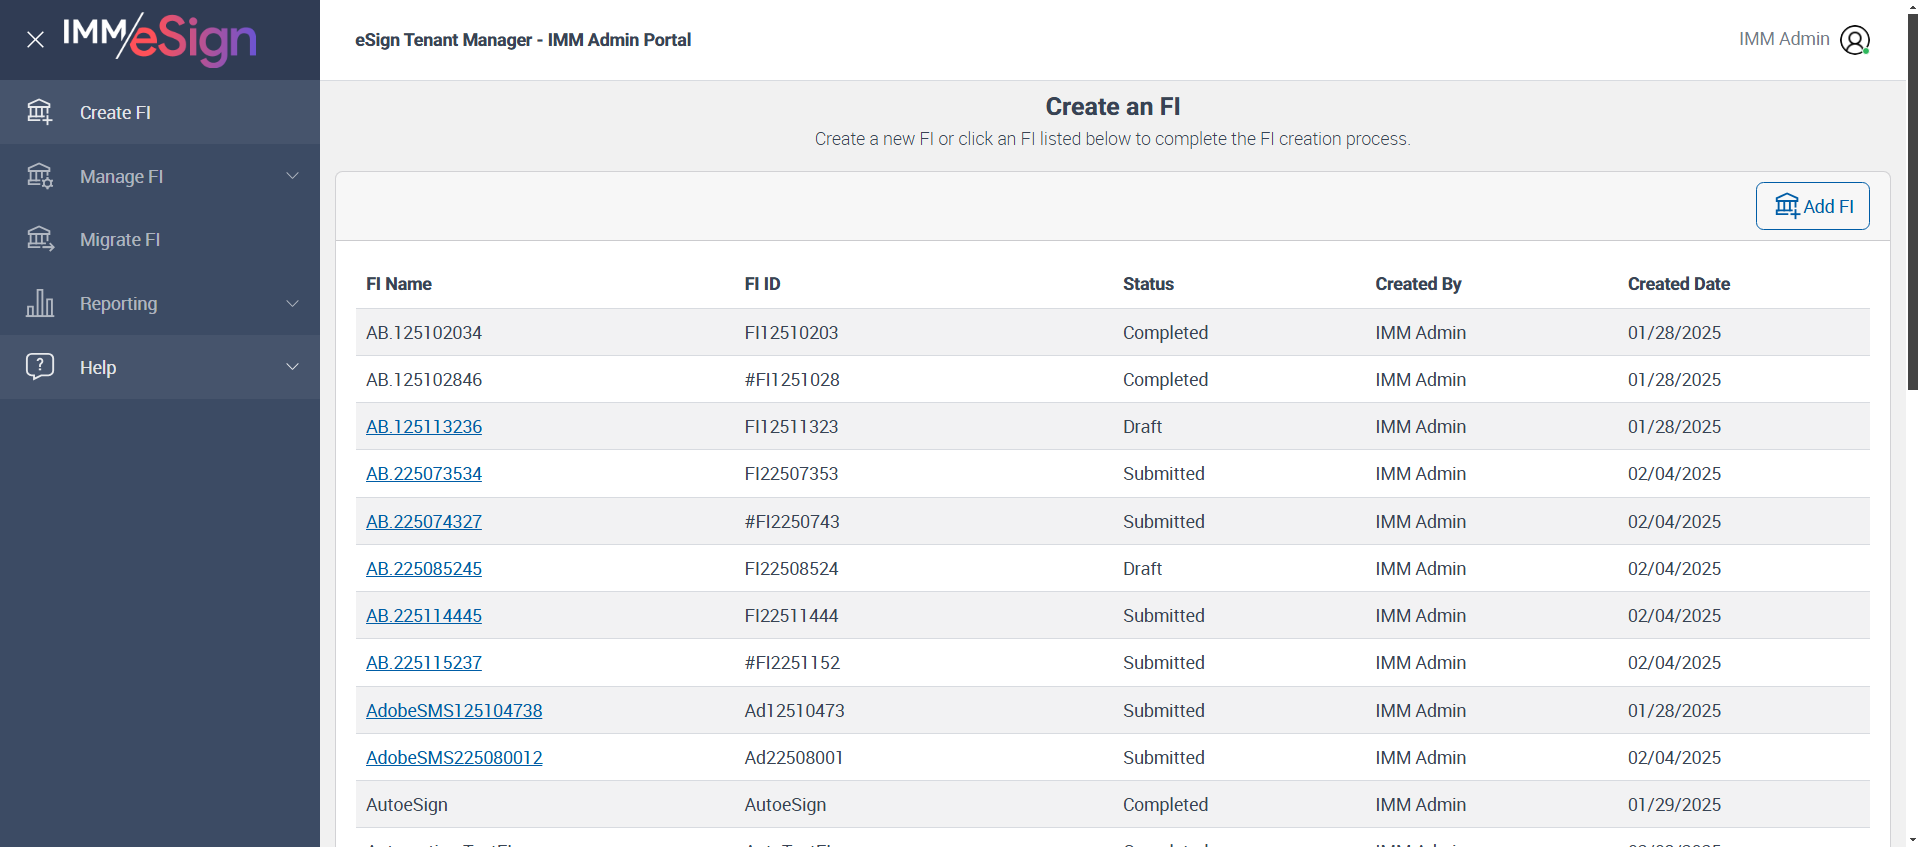Click the IMM Admin username text
Viewport: 1920px width, 847px height.
coord(1784,39)
